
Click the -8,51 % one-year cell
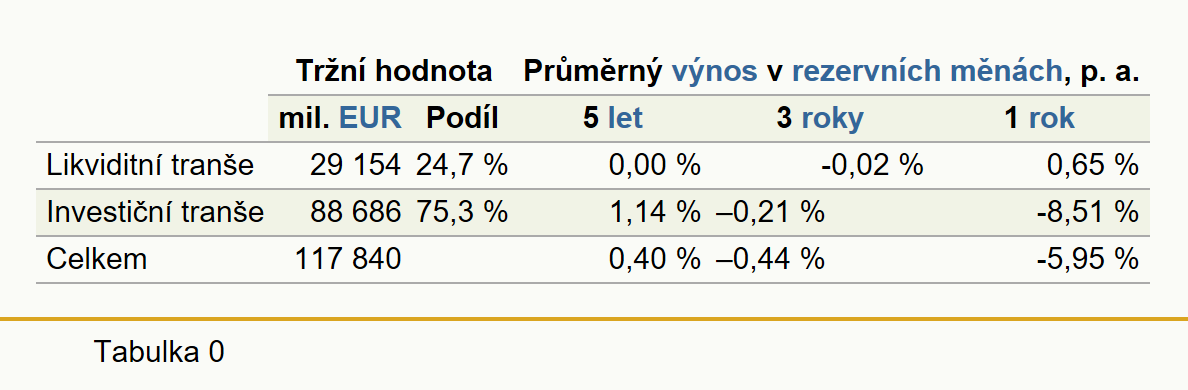pyautogui.click(x=1087, y=212)
